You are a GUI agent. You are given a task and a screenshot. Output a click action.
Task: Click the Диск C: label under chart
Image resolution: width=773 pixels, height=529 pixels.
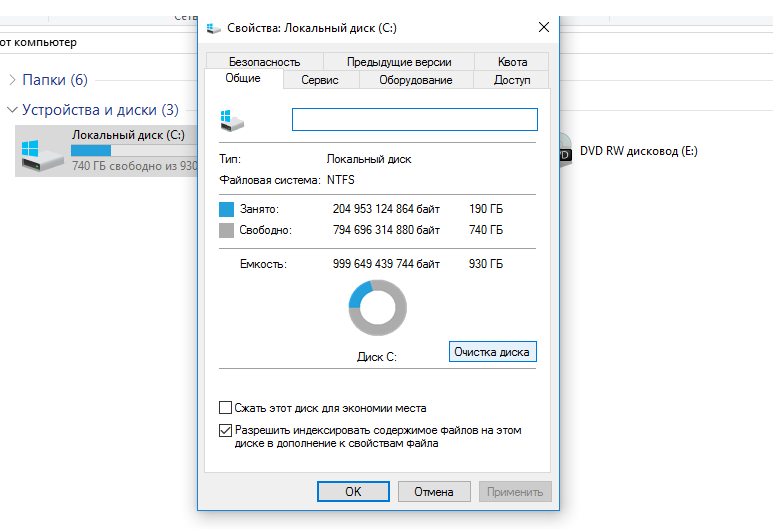[377, 357]
